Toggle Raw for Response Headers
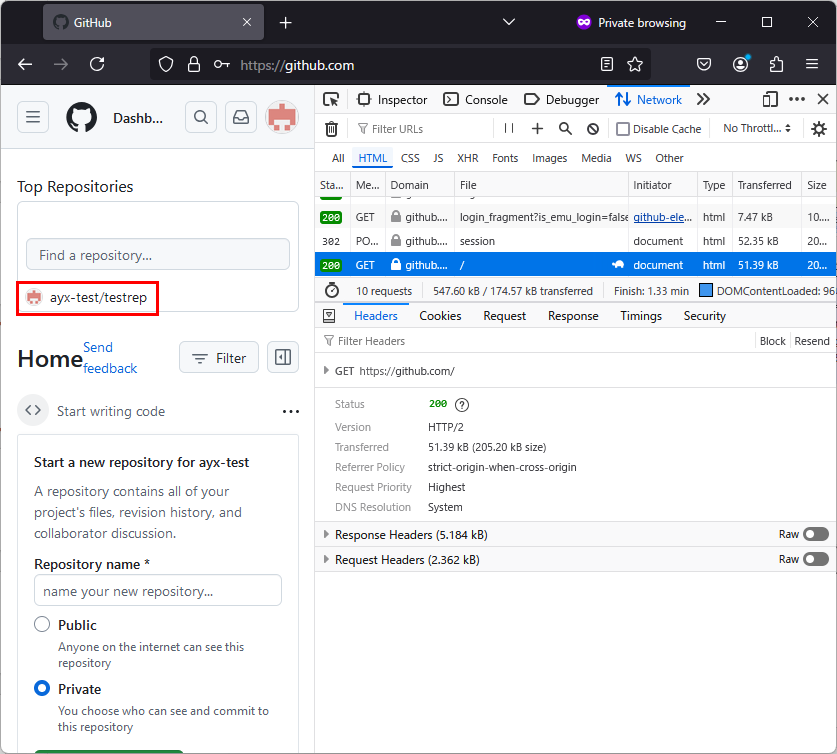Screen dimensions: 837x754 [816, 534]
